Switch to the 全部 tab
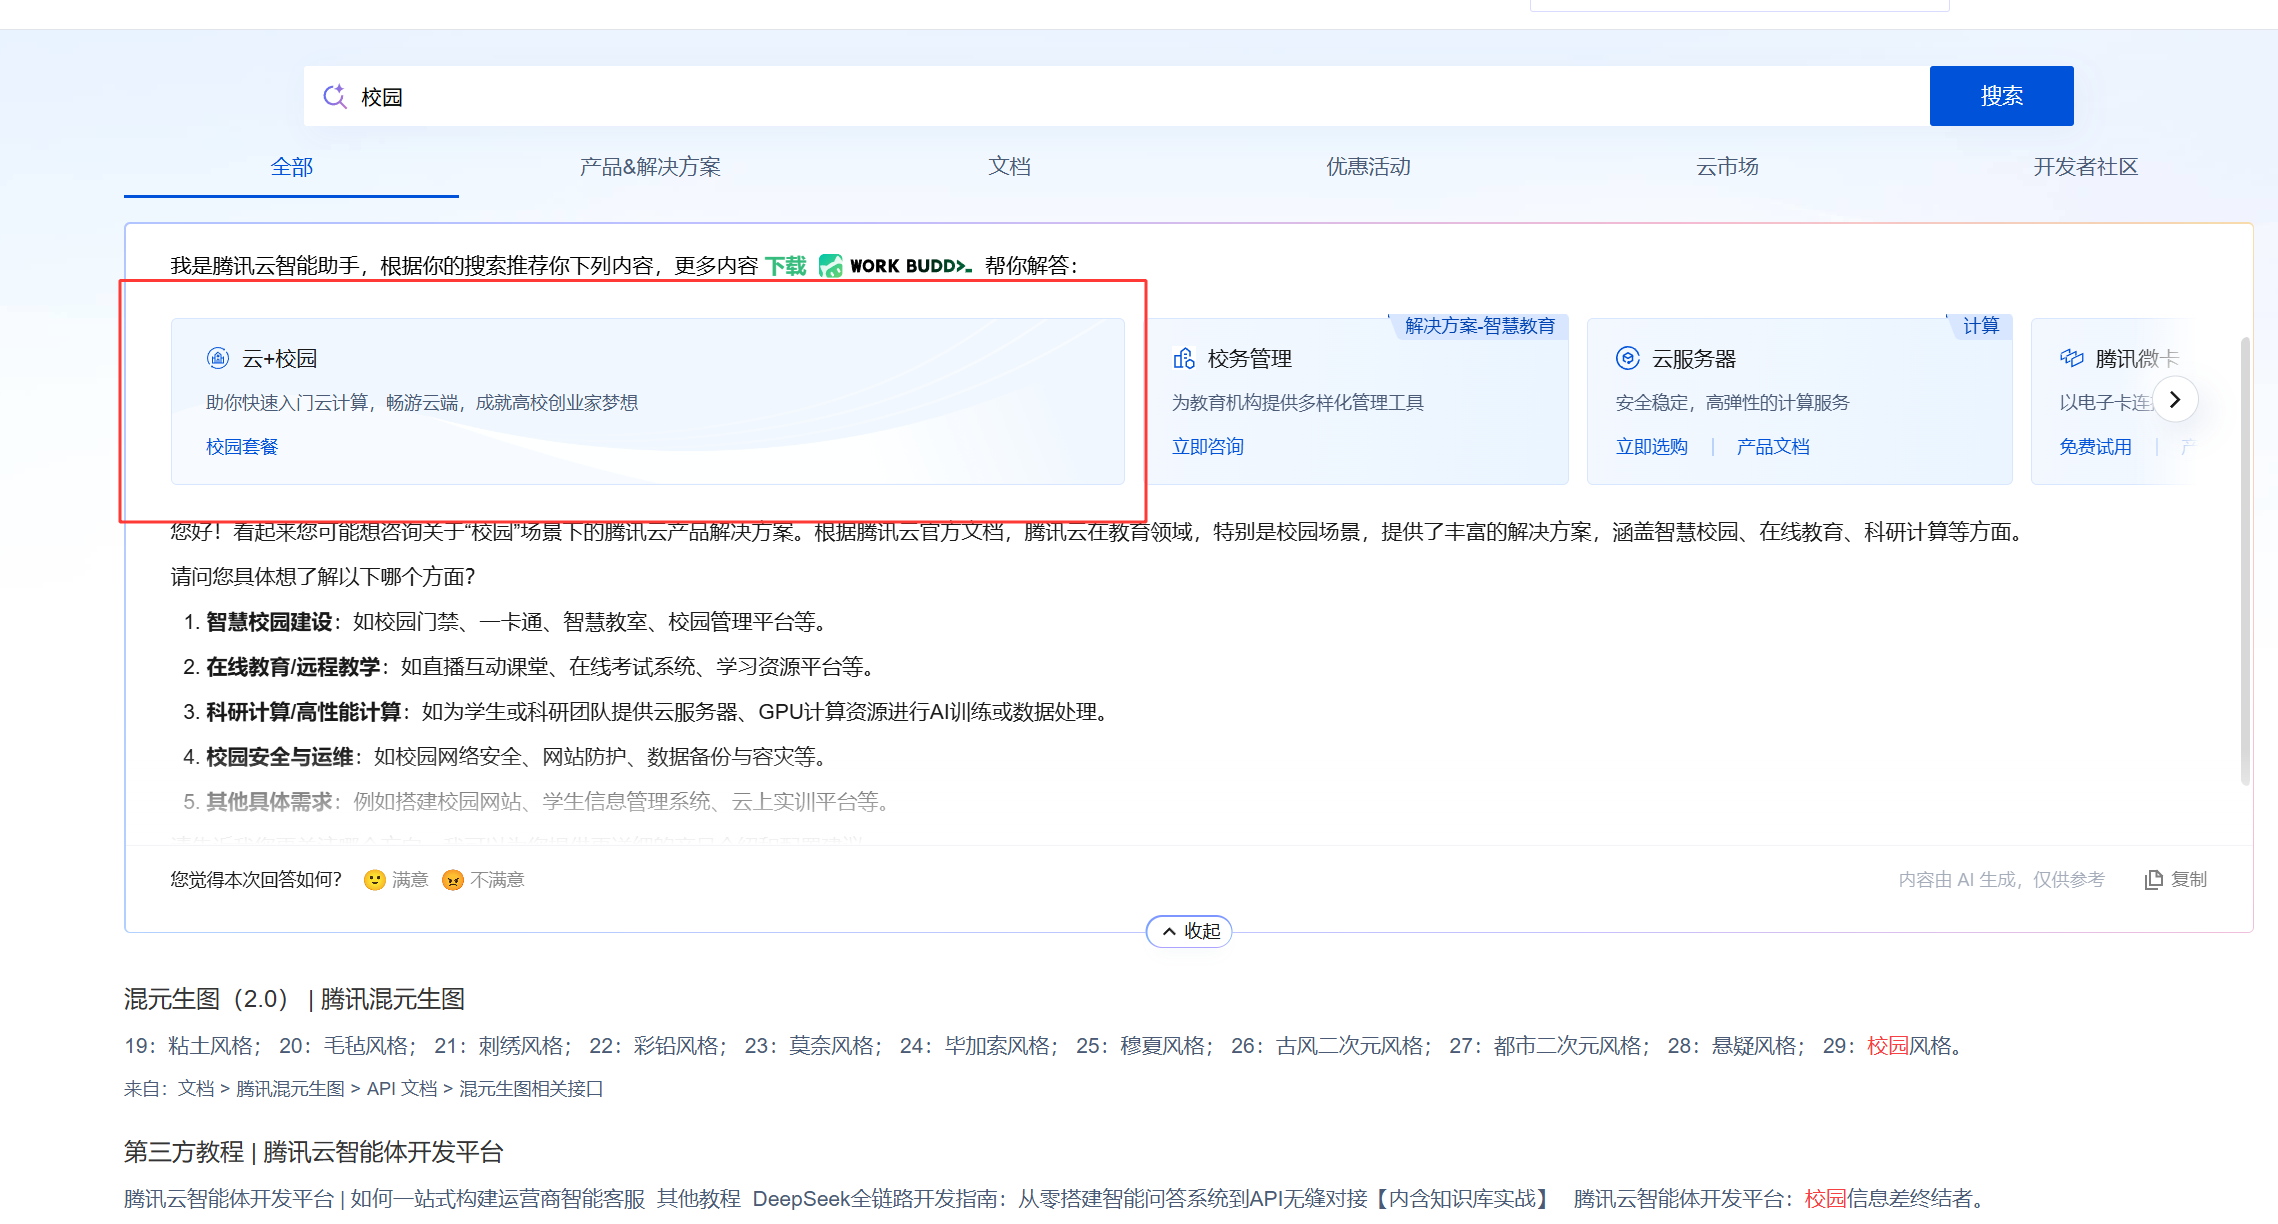The height and width of the screenshot is (1224, 2278). click(x=292, y=167)
